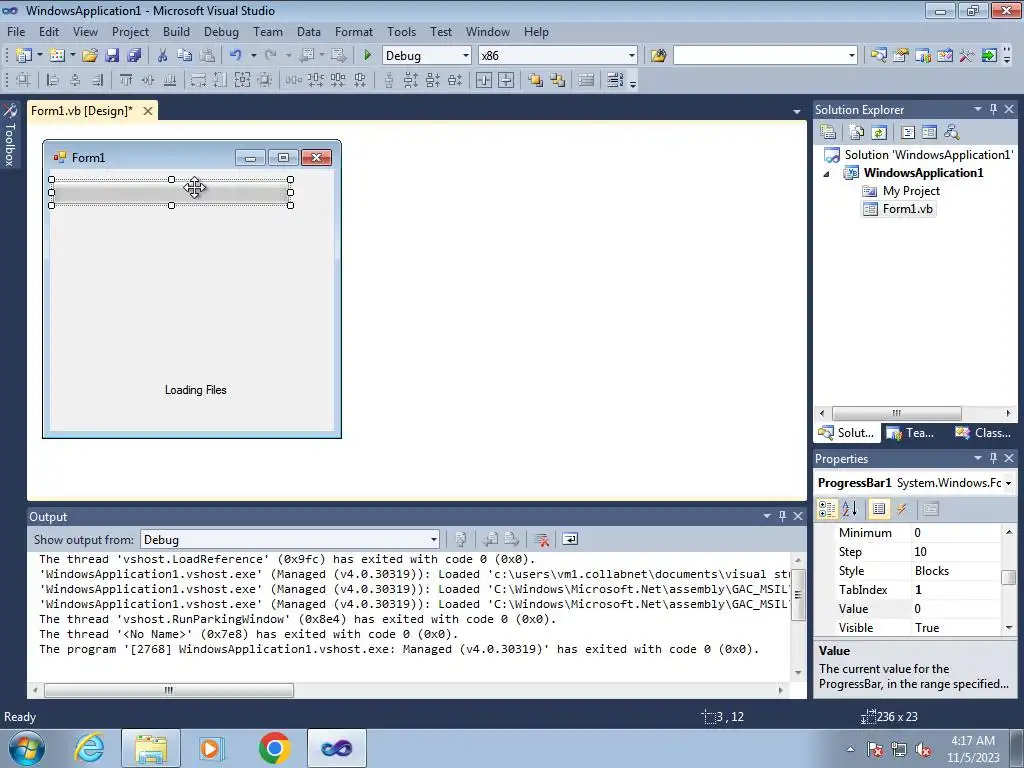
Task: Switch to the Class View tab
Action: click(x=984, y=433)
